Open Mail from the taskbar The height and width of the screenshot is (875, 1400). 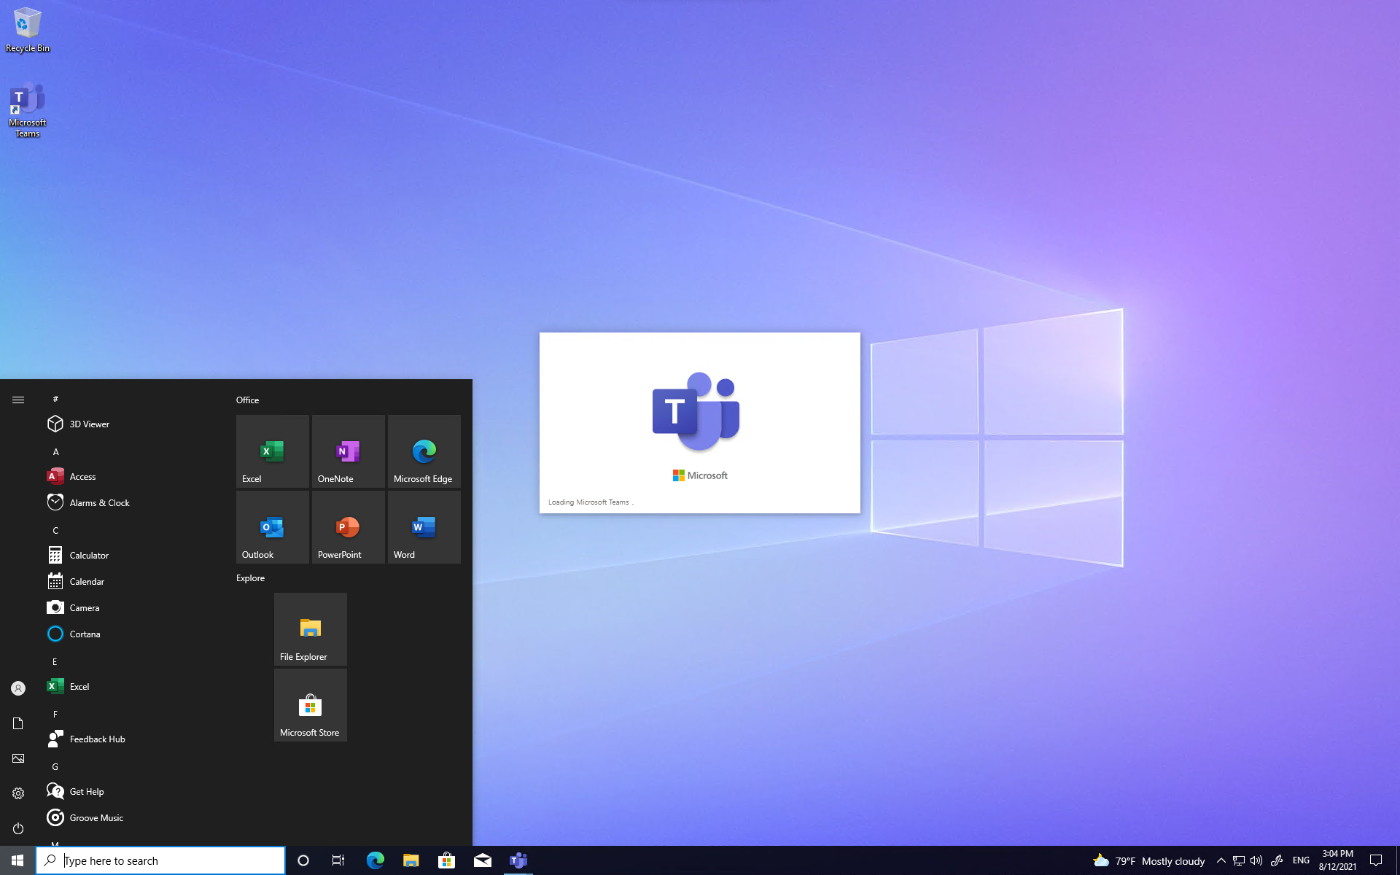click(483, 860)
